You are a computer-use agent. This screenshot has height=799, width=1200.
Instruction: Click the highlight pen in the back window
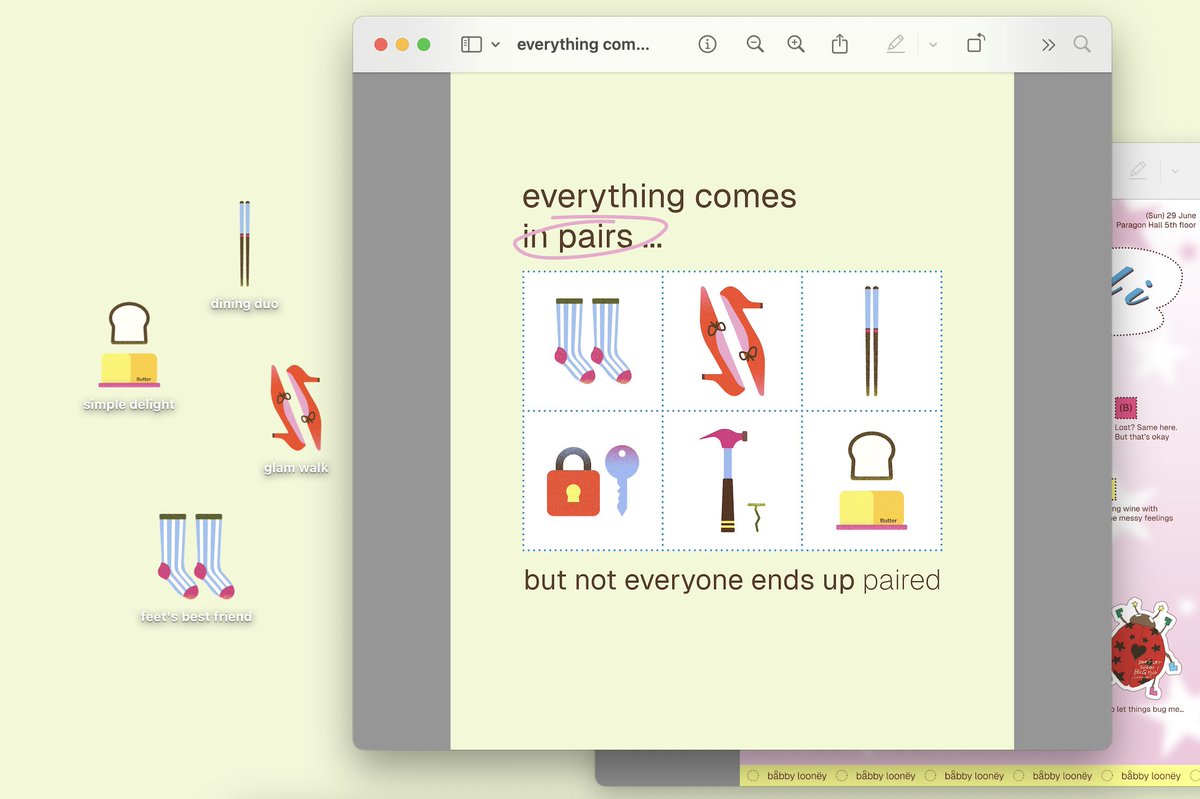pos(1138,170)
